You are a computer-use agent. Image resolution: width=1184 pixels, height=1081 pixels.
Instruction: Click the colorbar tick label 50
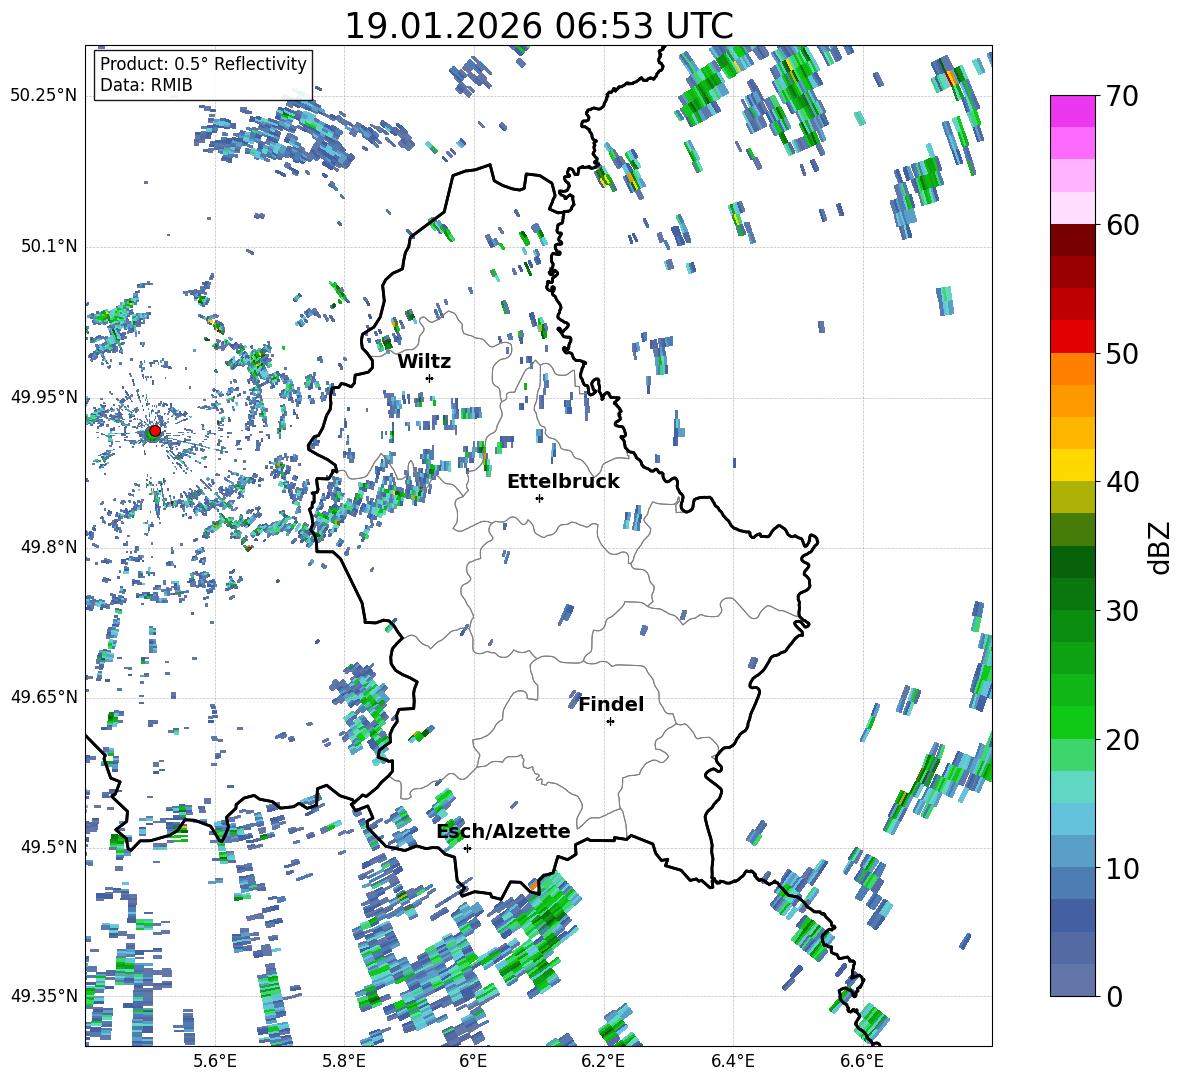coord(1122,354)
